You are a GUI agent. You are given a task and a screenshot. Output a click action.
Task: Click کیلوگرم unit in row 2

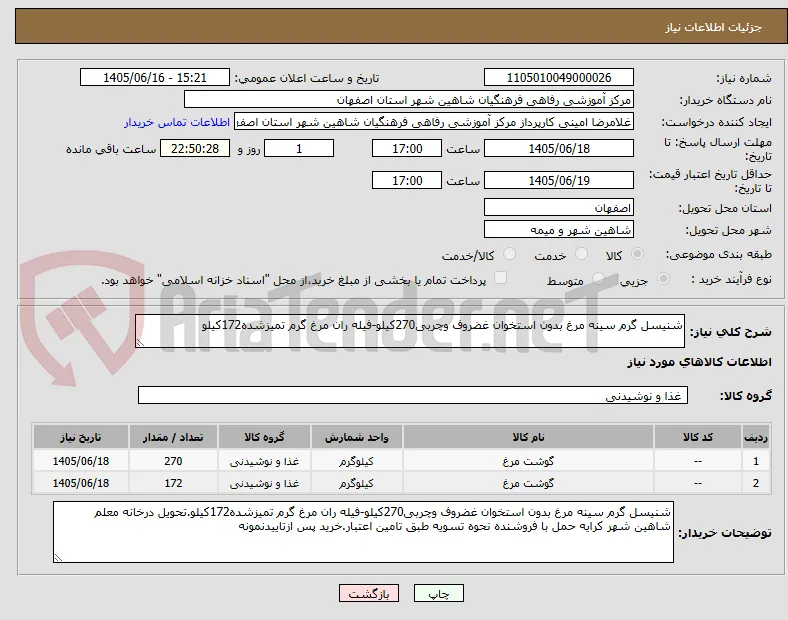356,483
